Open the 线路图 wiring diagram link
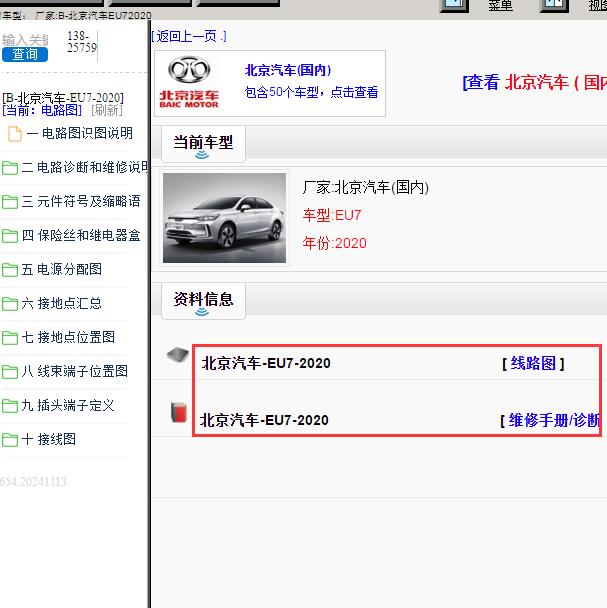The width and height of the screenshot is (607, 608). click(x=533, y=363)
